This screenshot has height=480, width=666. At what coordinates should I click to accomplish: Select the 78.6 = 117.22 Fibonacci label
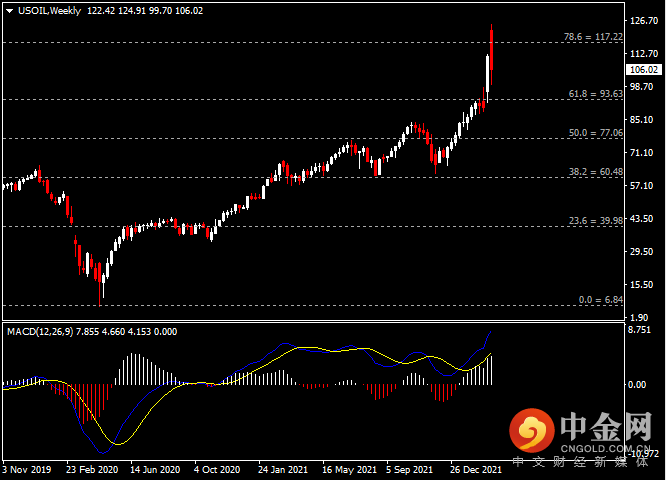coord(593,37)
